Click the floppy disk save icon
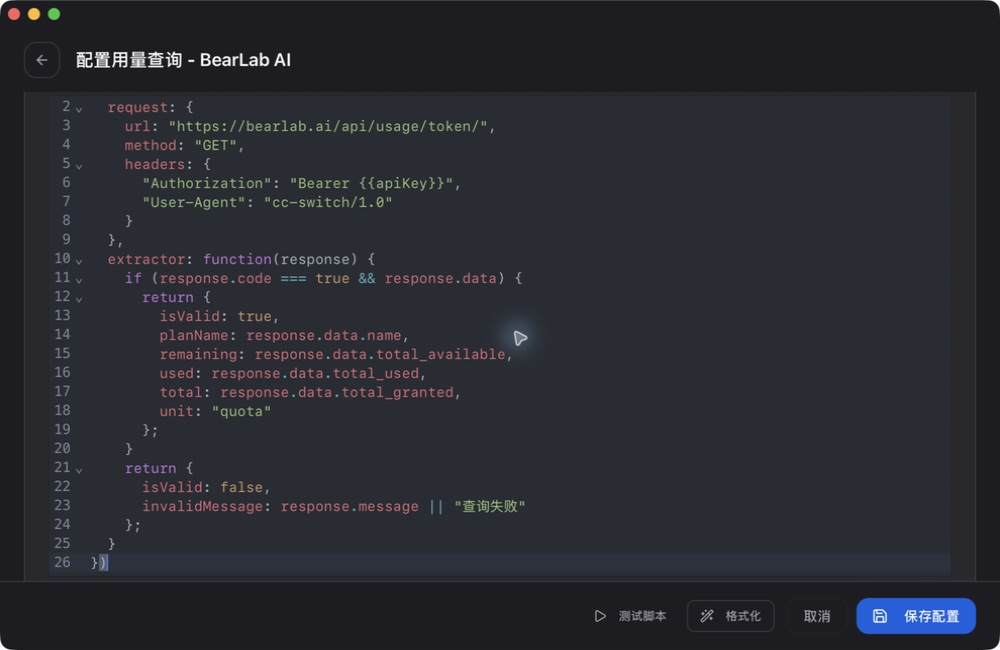This screenshot has width=1000, height=650. click(x=880, y=616)
